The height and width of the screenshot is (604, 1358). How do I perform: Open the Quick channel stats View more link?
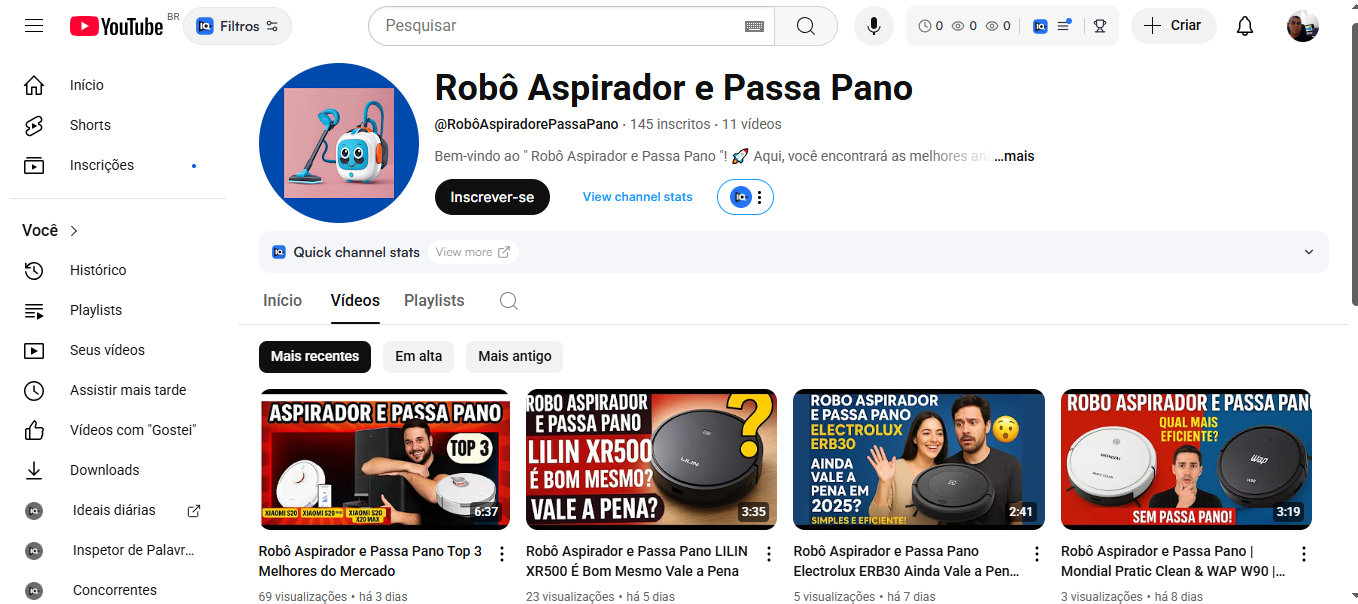pyautogui.click(x=473, y=252)
